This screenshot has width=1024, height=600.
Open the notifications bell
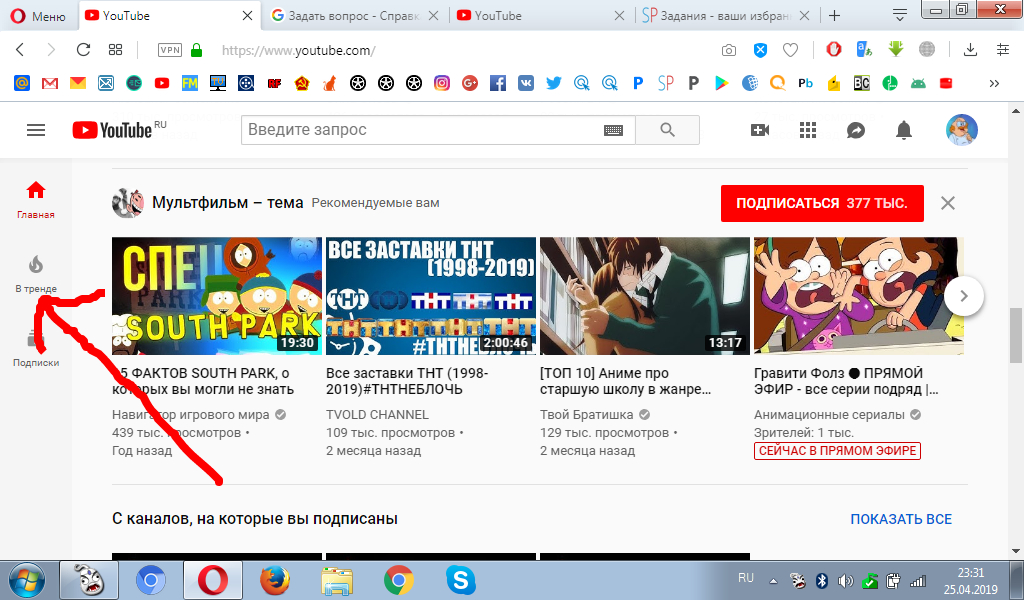pyautogui.click(x=904, y=130)
